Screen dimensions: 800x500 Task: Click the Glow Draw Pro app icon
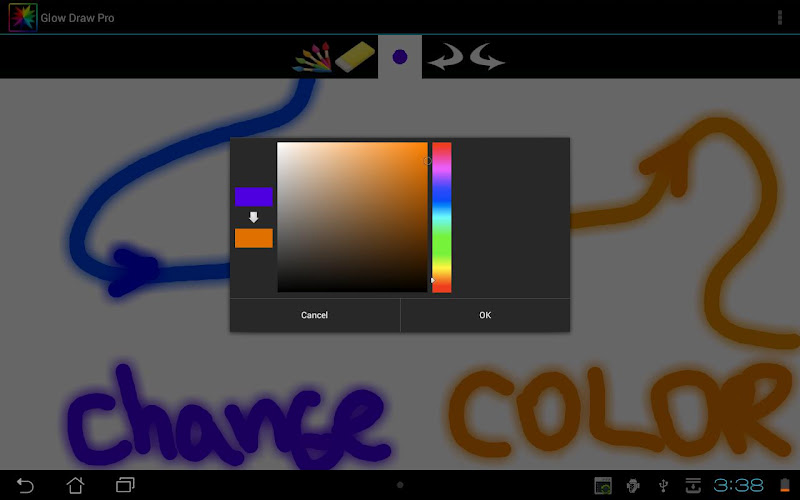[x=22, y=17]
